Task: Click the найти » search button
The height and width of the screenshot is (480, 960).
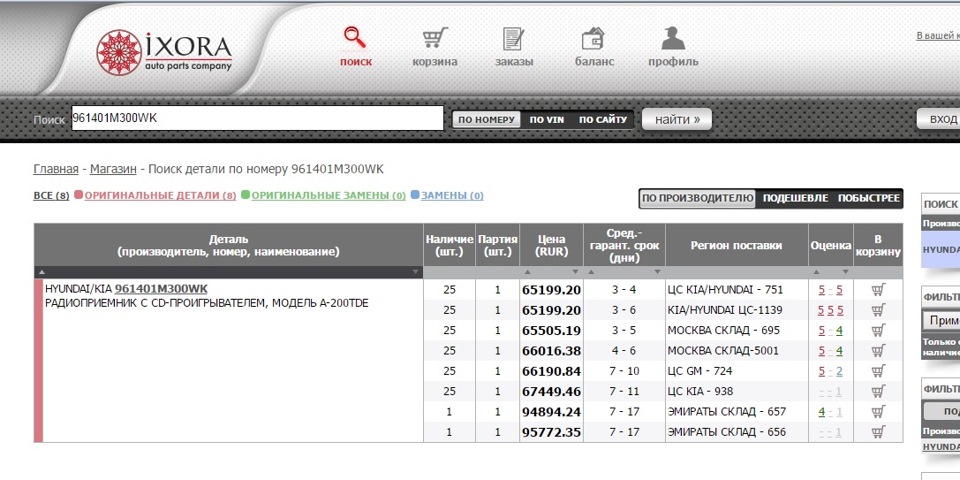Action: click(x=677, y=119)
